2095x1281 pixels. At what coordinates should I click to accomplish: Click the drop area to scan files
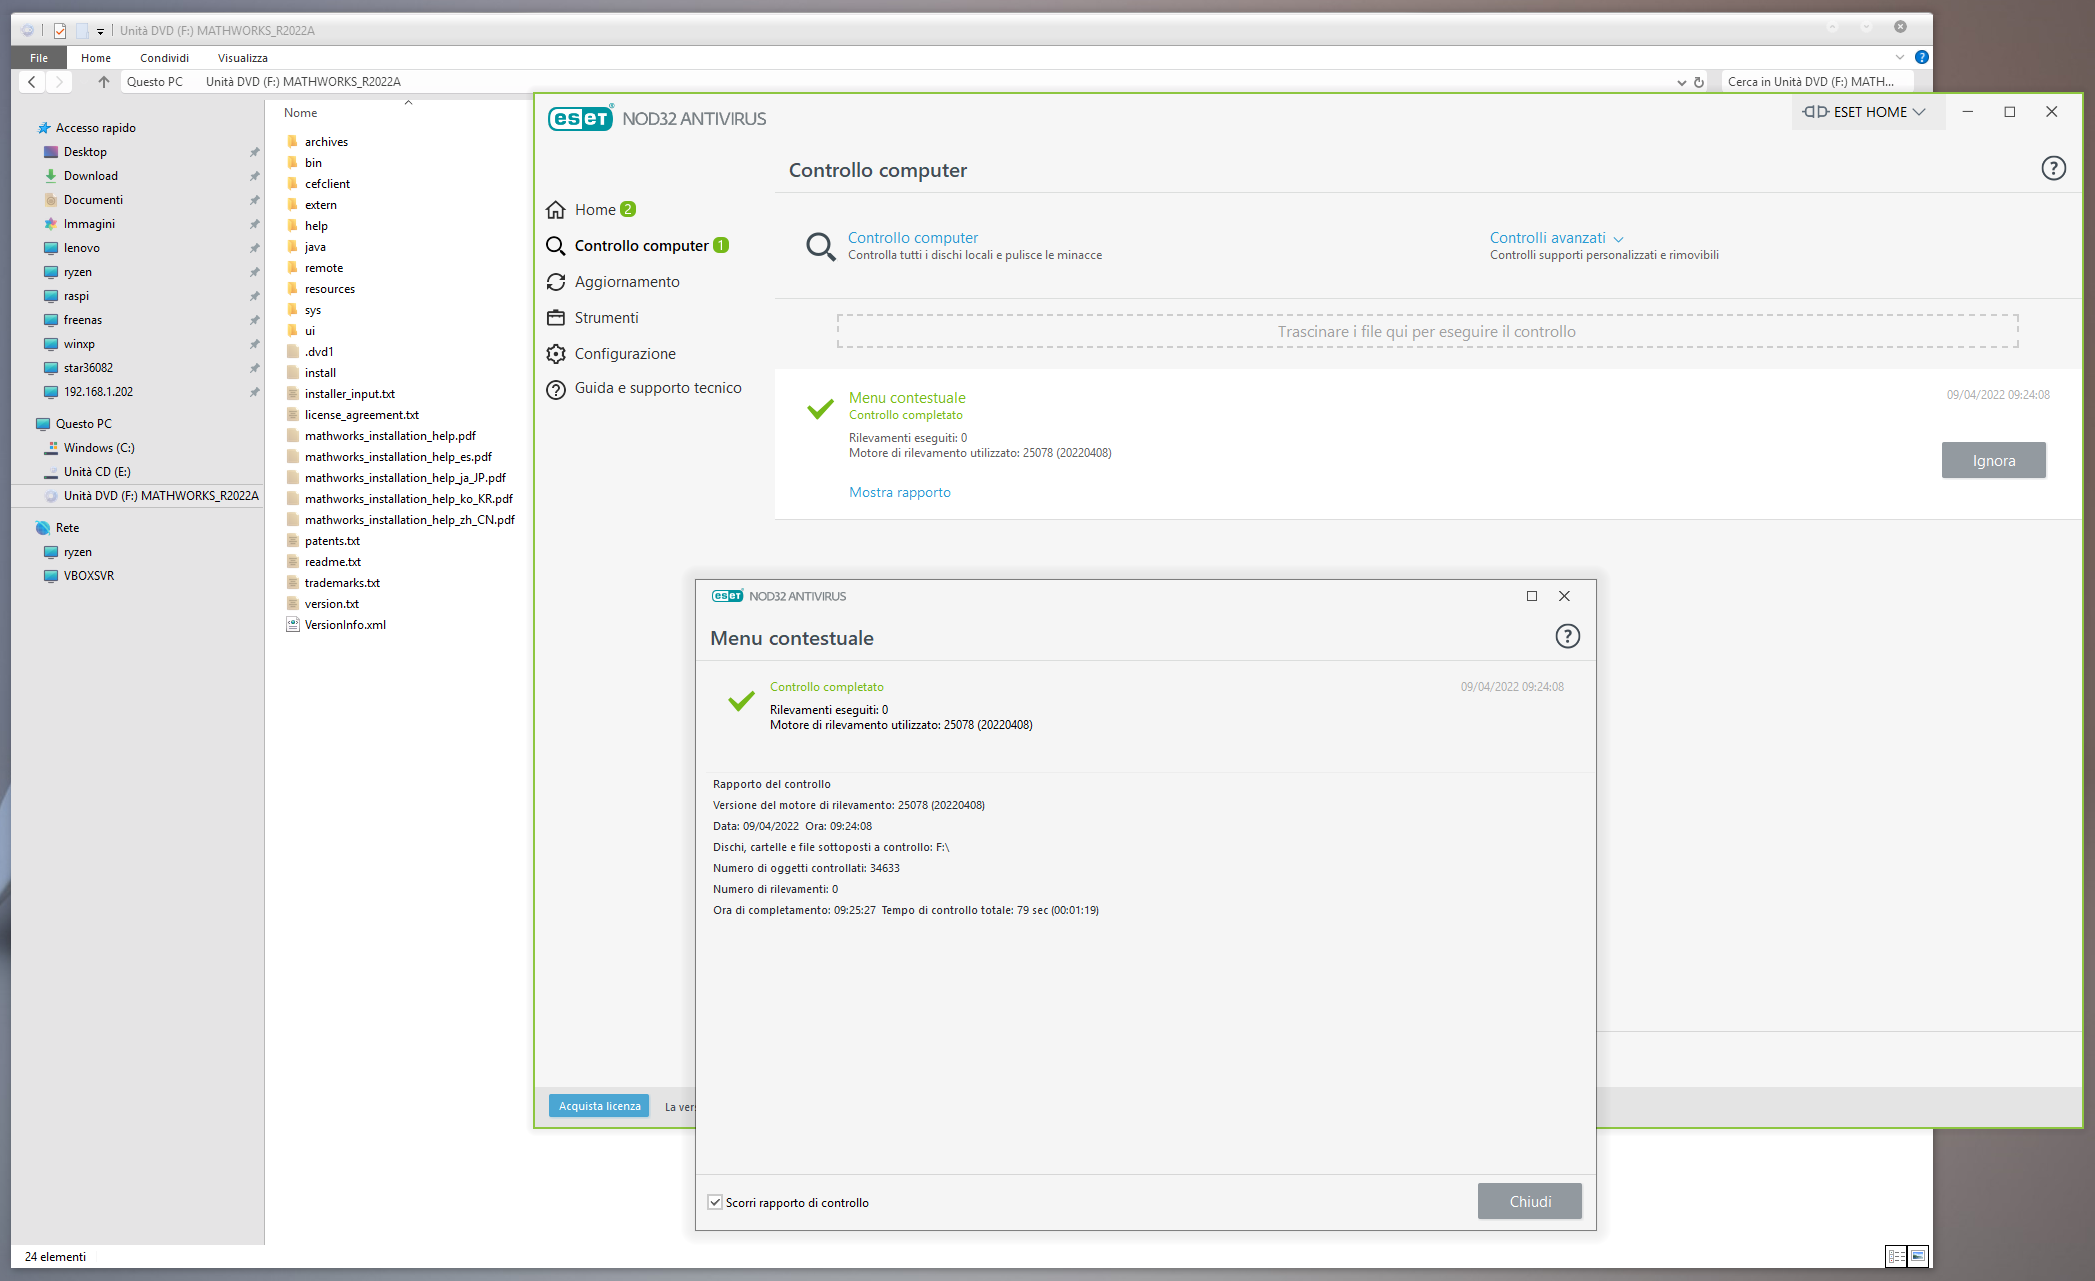click(x=1427, y=331)
